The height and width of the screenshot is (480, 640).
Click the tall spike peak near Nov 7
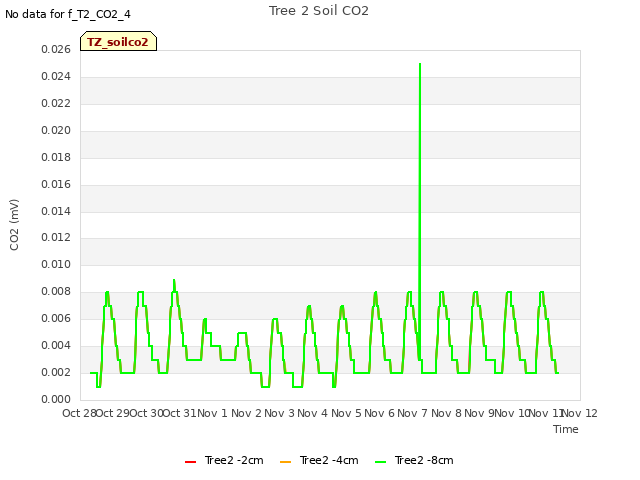(x=420, y=64)
